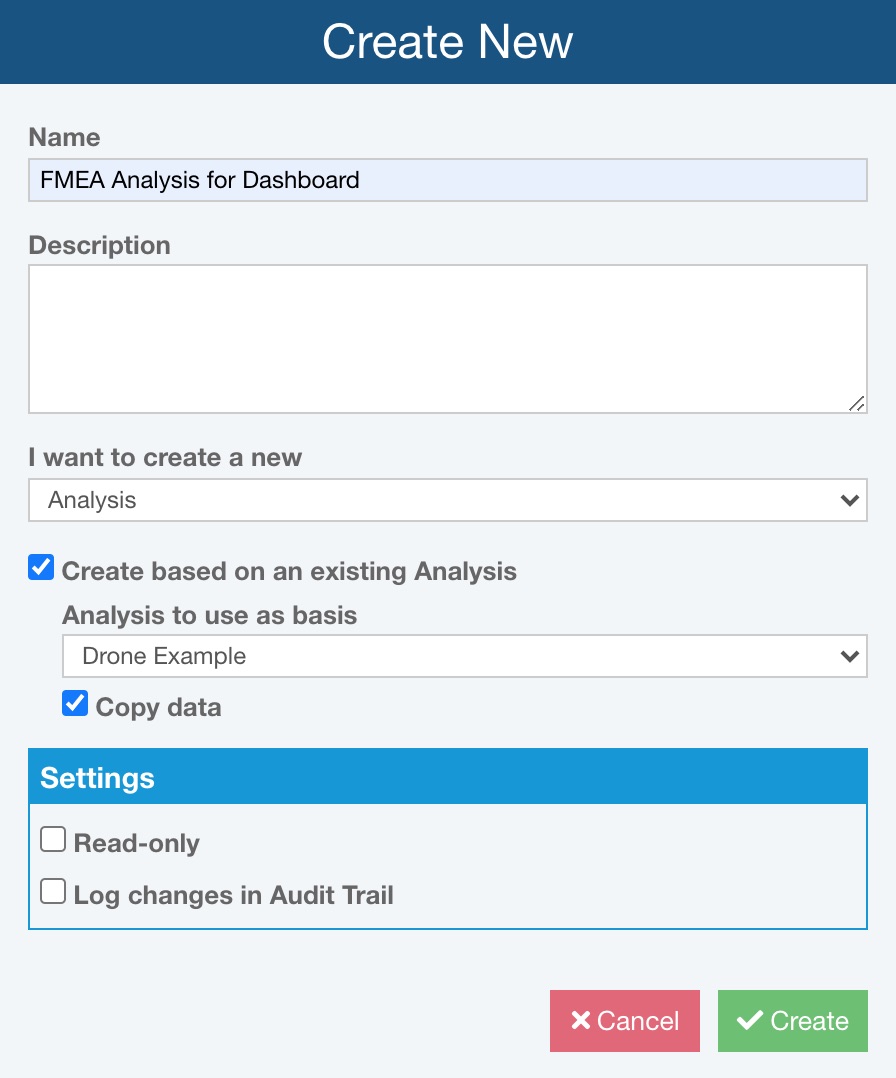The width and height of the screenshot is (896, 1078).
Task: Click the chevron arrow of Analysis dropdown
Action: tap(850, 500)
